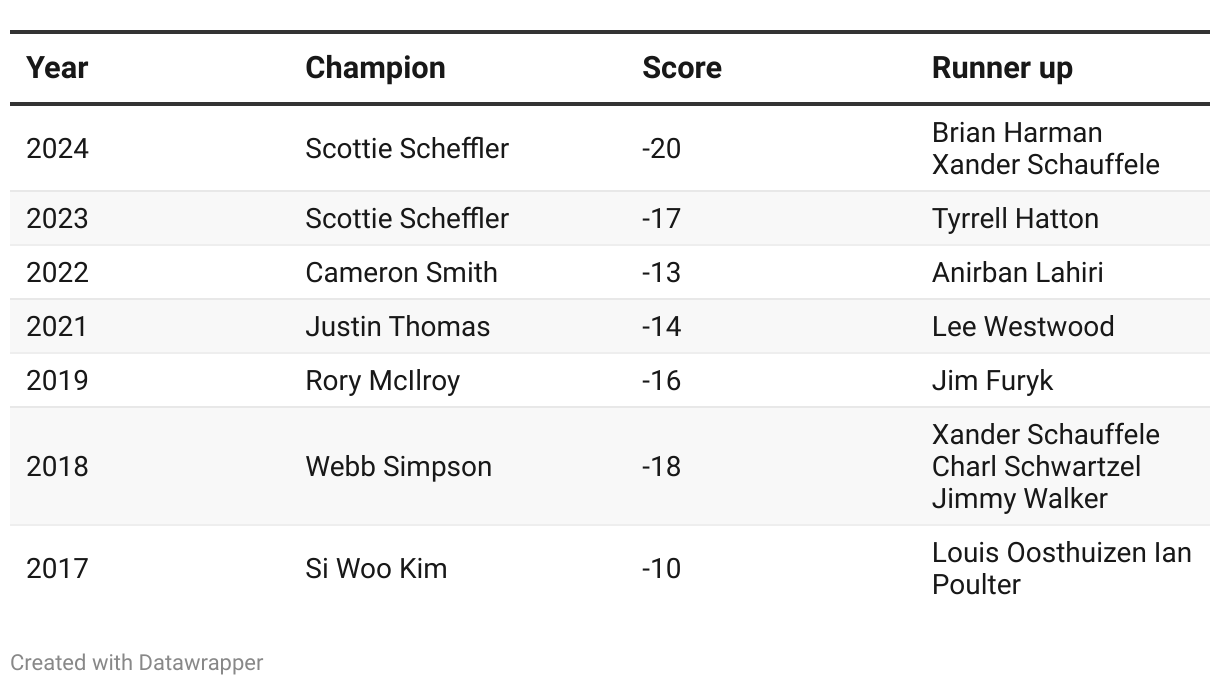The image size is (1220, 686).
Task: Open the Created with Datawrapper link
Action: click(137, 662)
